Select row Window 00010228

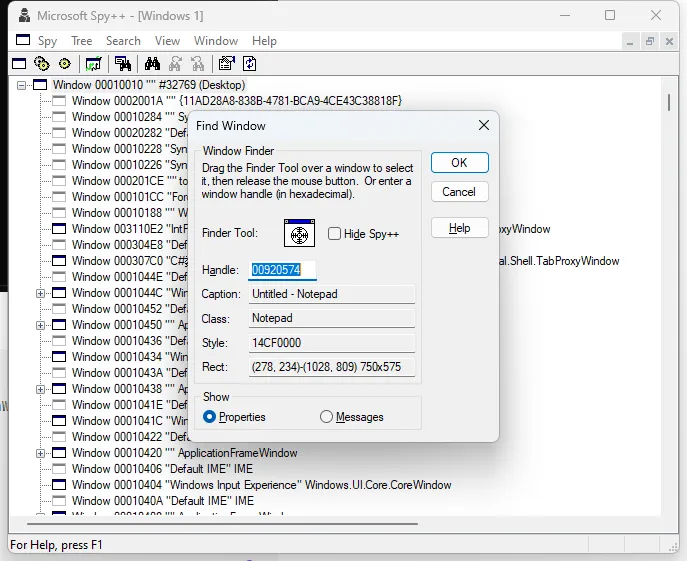129,149
